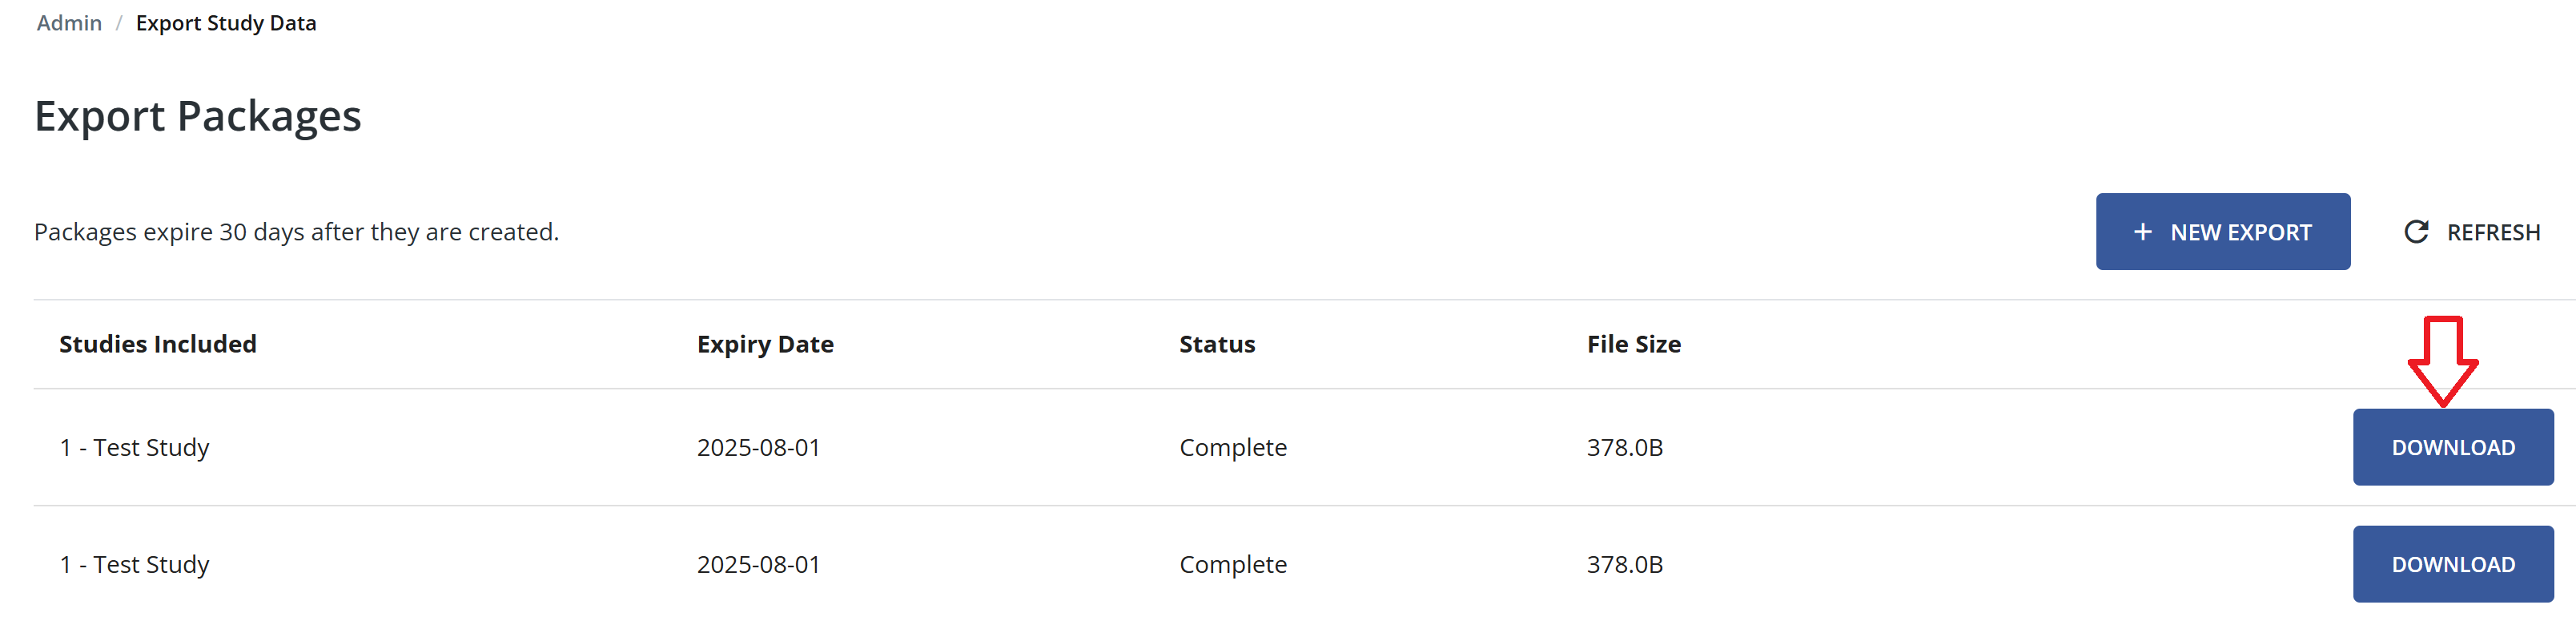Select the first 1 - Test Study row
Screen dimensions: 2576x621
pyautogui.click(x=135, y=446)
